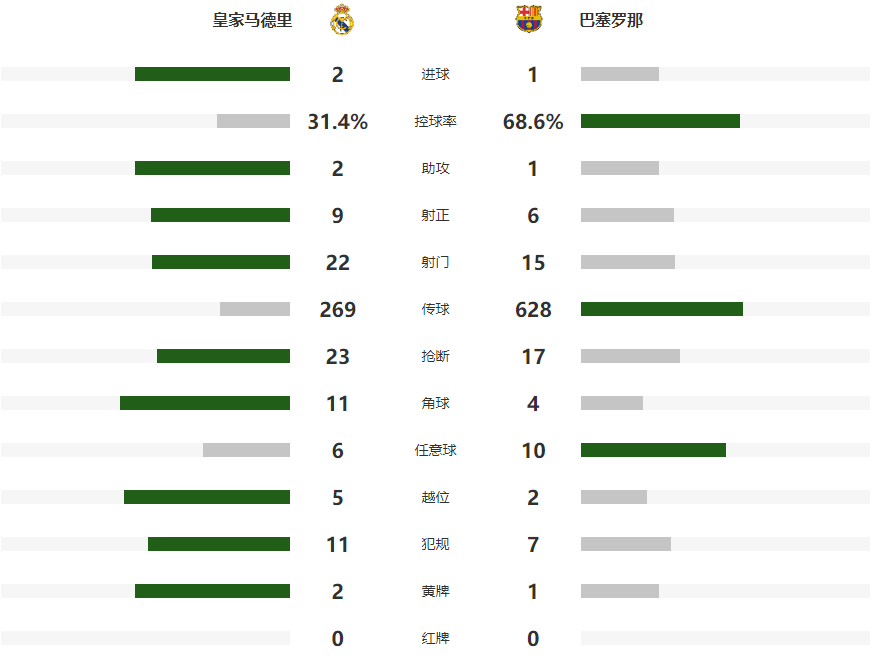Click the 黄牌 stat label

(x=435, y=591)
